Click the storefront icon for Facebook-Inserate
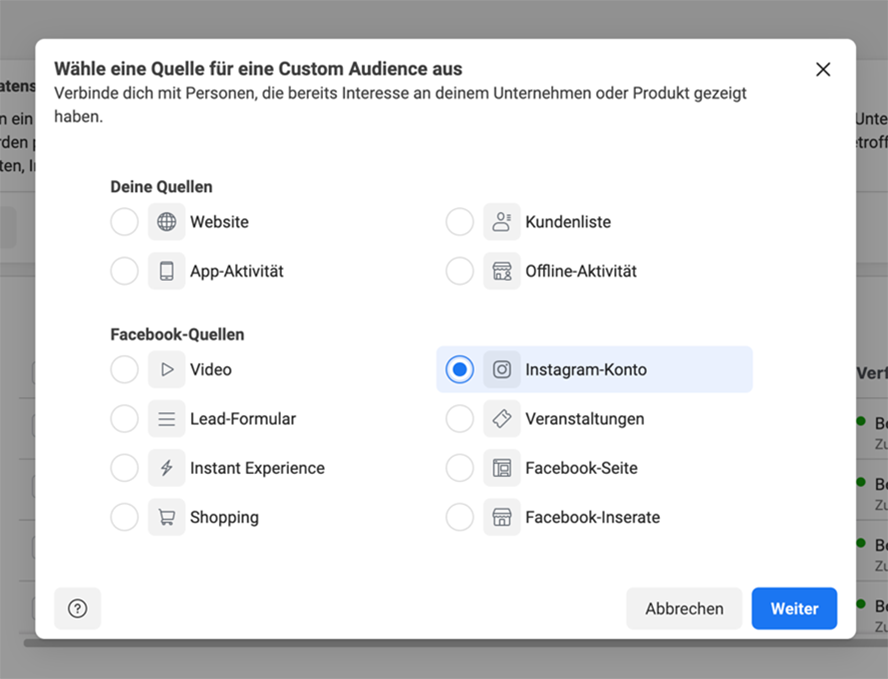The height and width of the screenshot is (679, 888). pyautogui.click(x=502, y=518)
